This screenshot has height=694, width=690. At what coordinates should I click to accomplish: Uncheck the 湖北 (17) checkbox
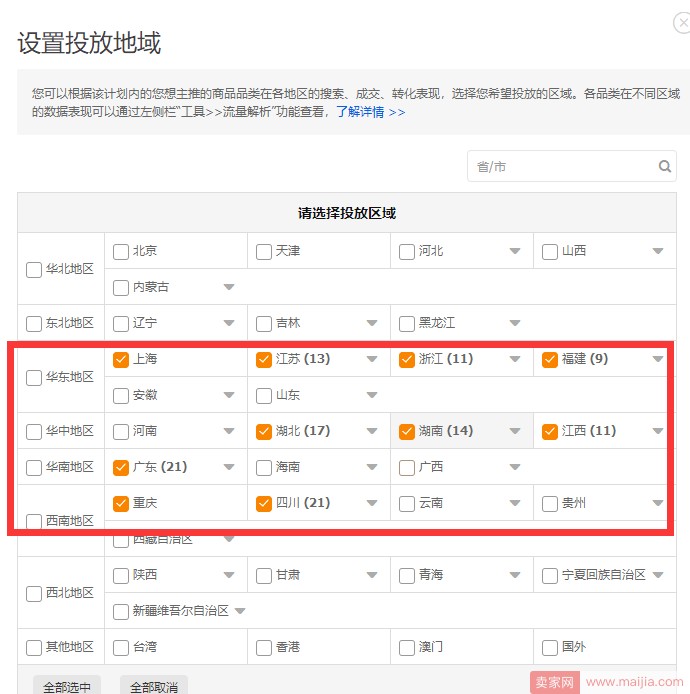pos(264,432)
